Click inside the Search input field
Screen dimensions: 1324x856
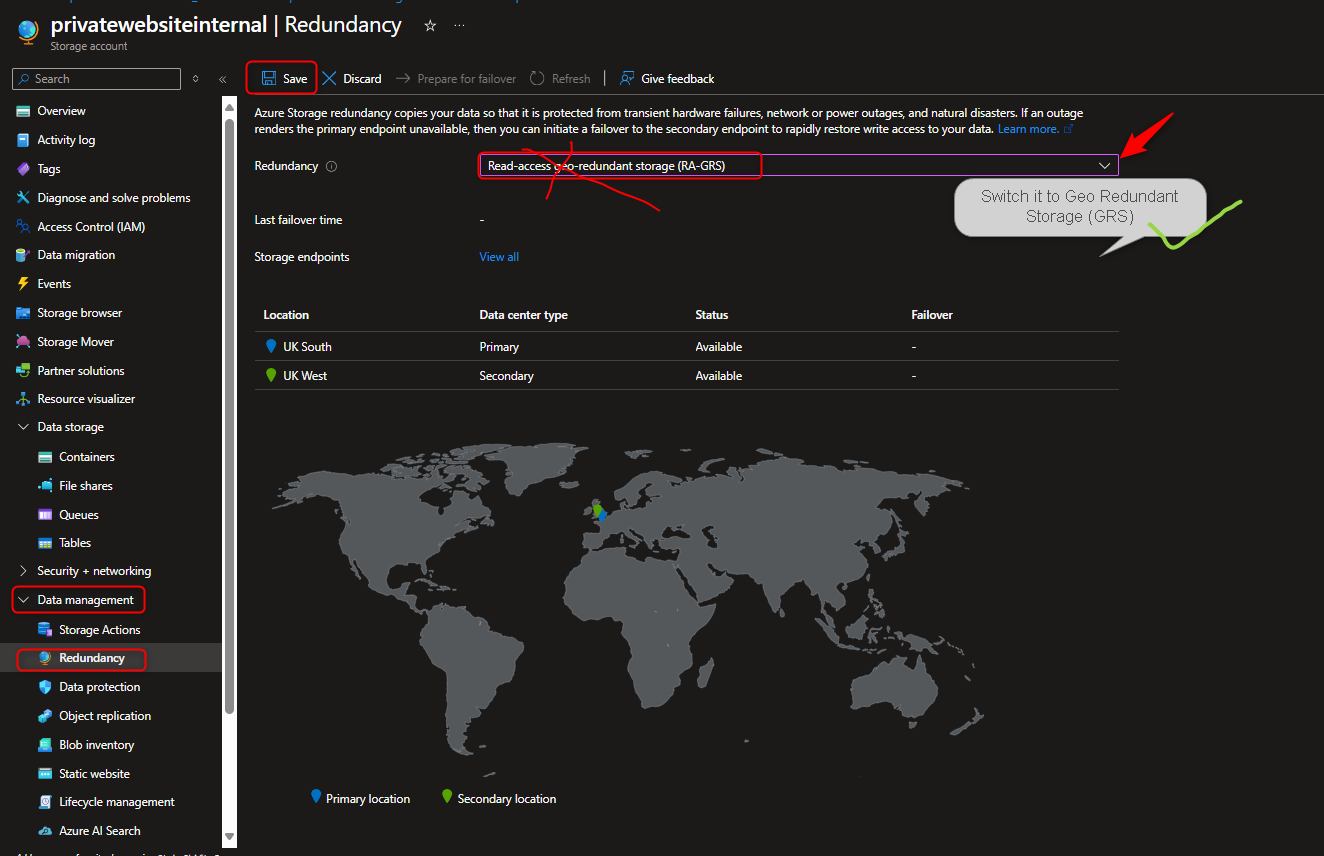(x=95, y=78)
